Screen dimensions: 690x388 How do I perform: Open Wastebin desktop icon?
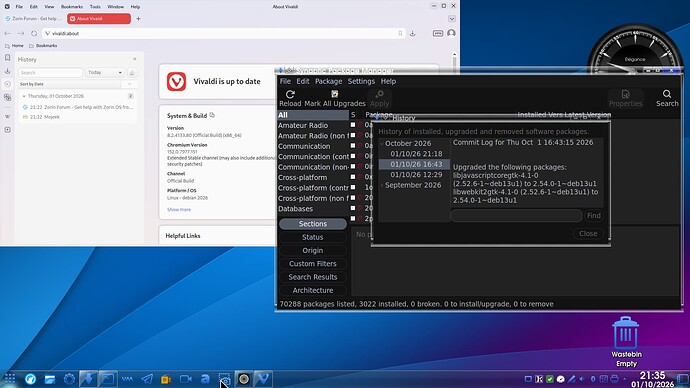(x=626, y=341)
